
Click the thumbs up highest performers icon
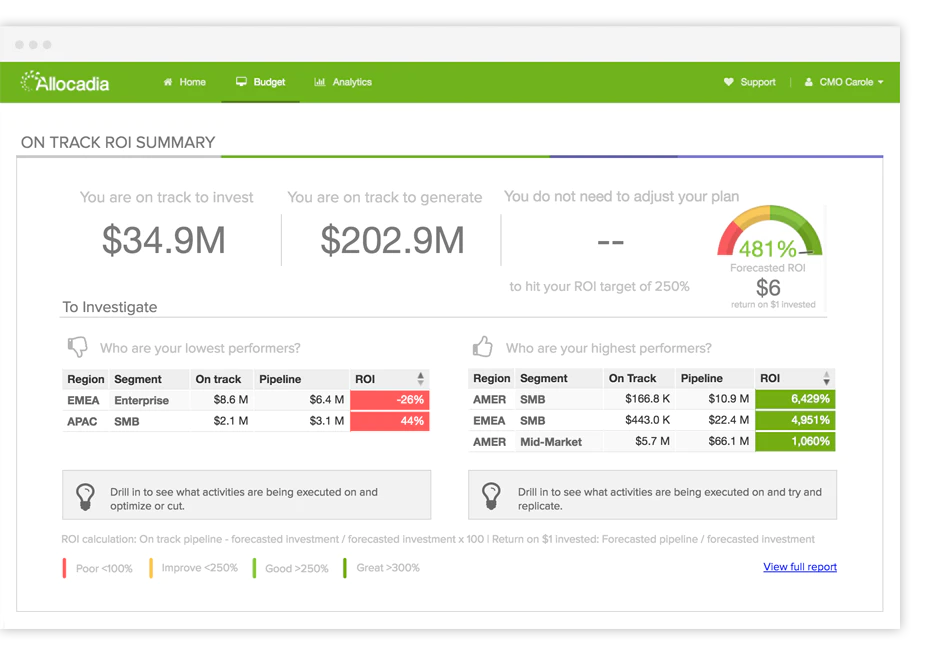(483, 346)
